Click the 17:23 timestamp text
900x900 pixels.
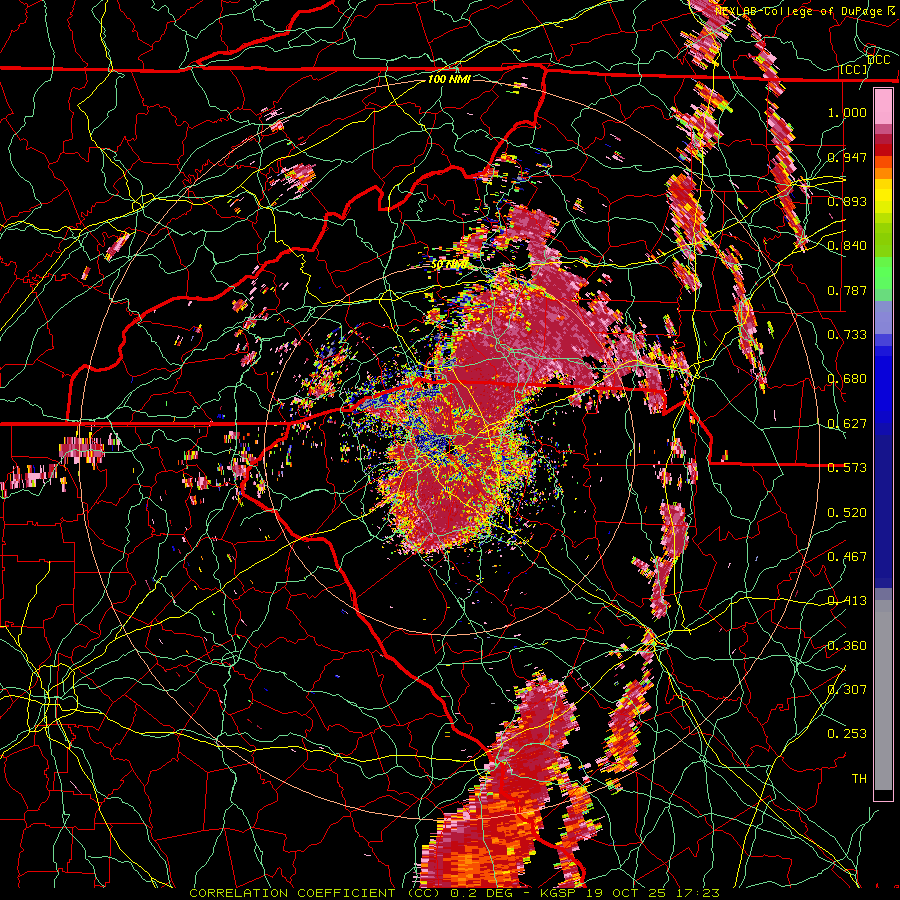tap(697, 893)
